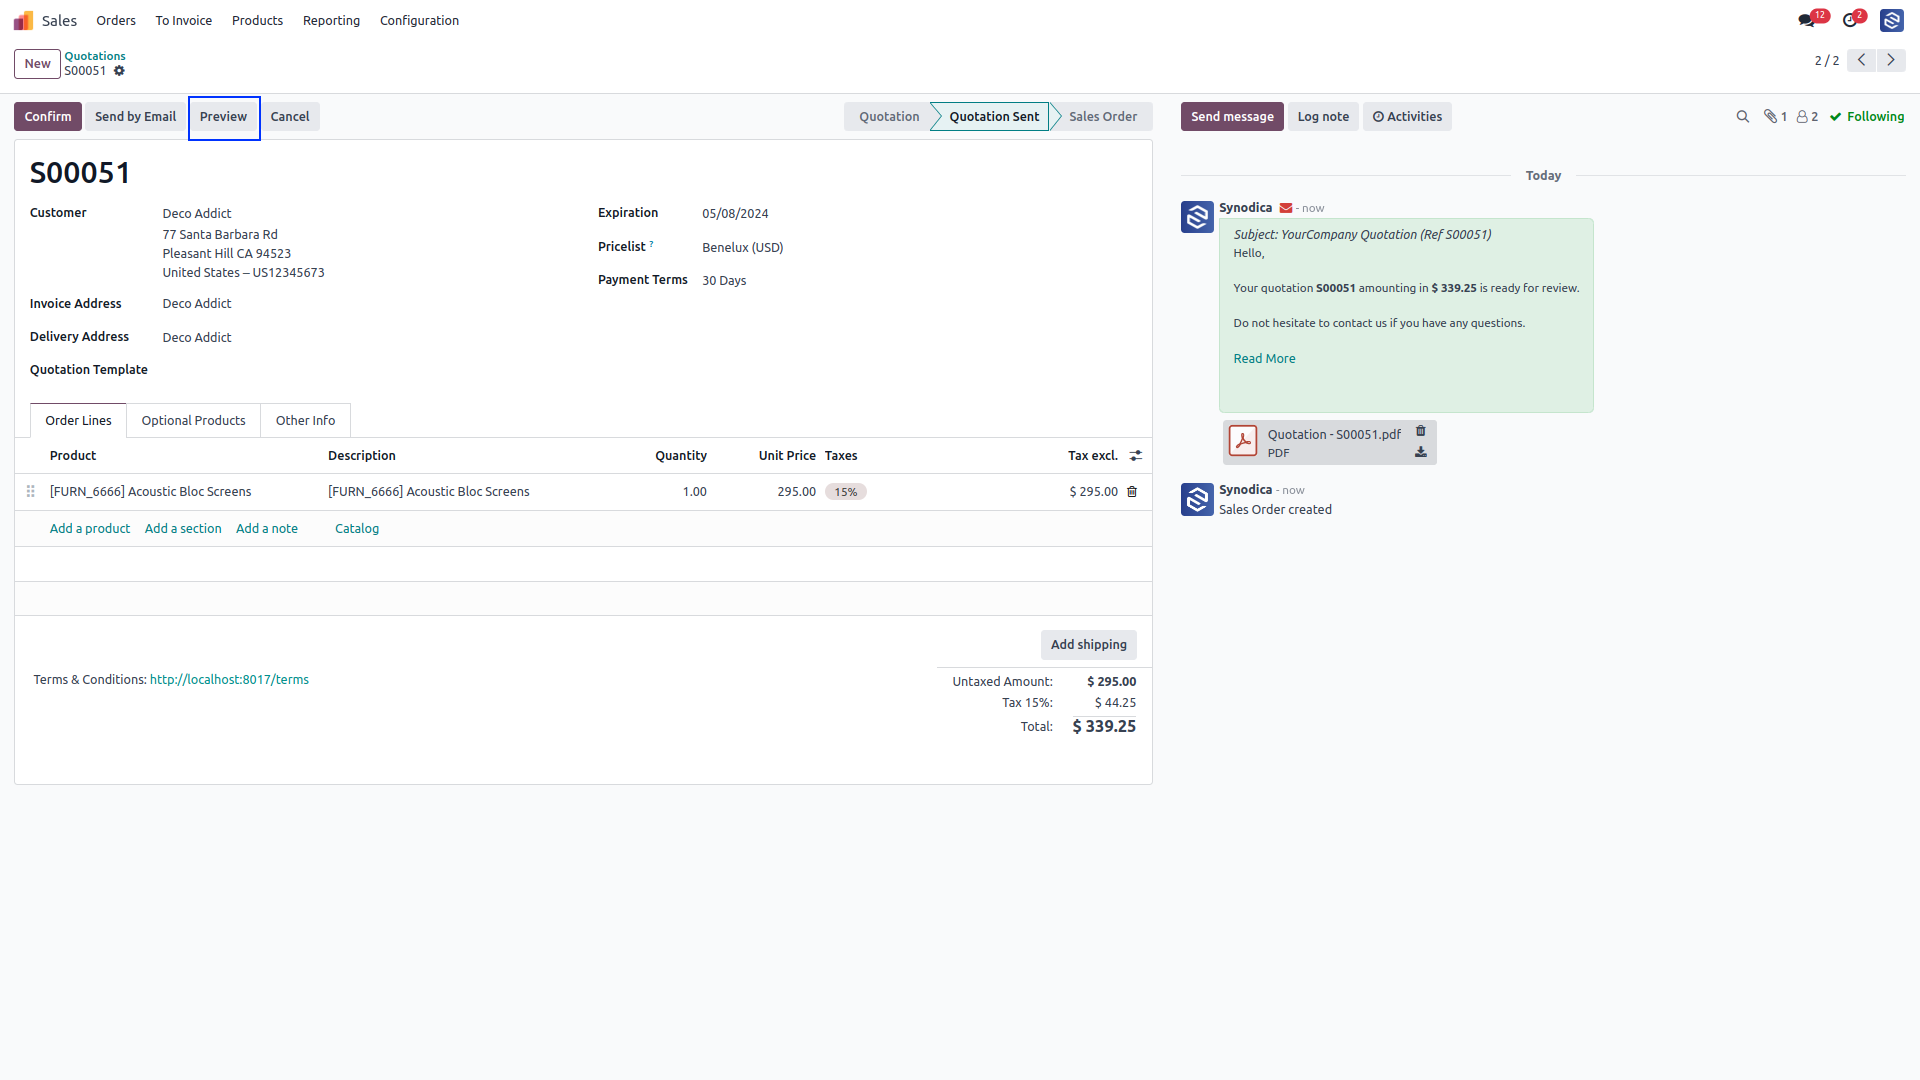This screenshot has height=1080, width=1920.
Task: Select the Sales Order status stage
Action: (x=1102, y=117)
